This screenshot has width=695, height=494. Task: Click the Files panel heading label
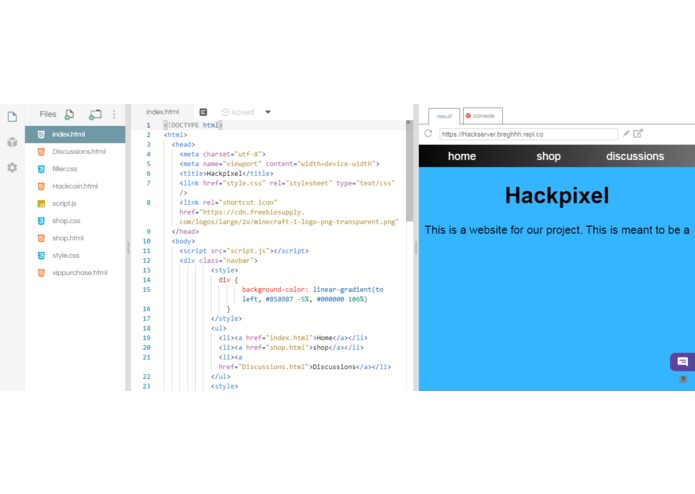(48, 114)
